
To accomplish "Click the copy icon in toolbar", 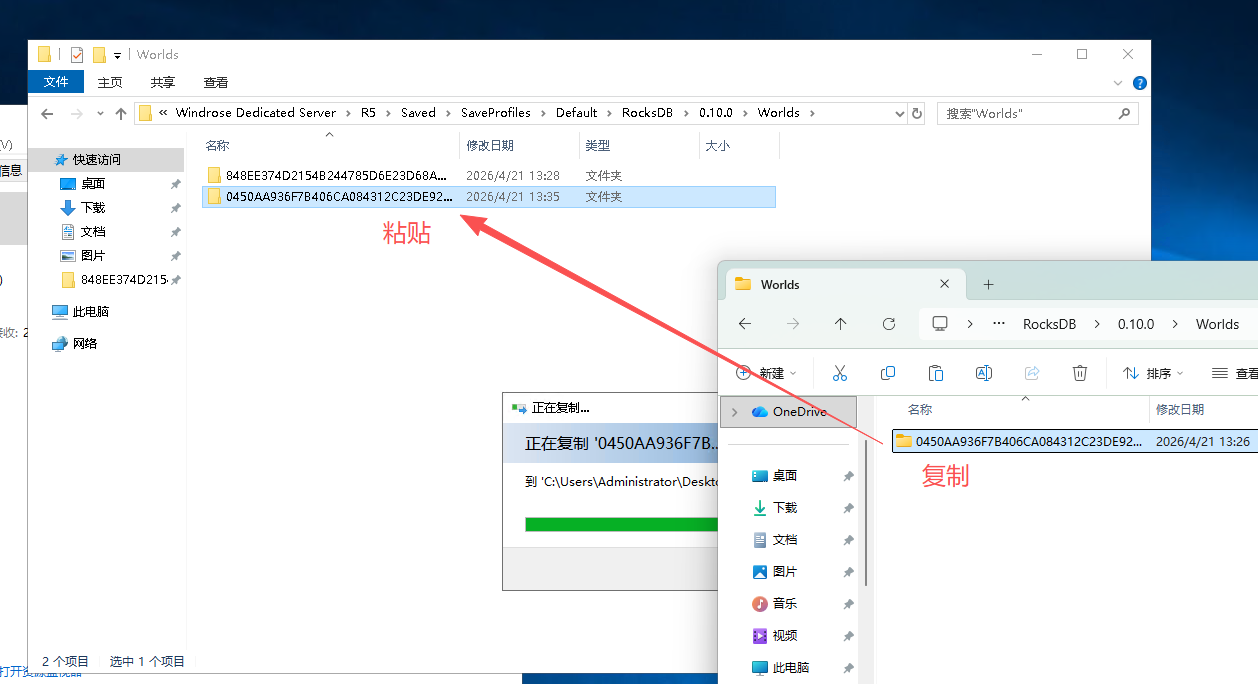I will pos(887,373).
